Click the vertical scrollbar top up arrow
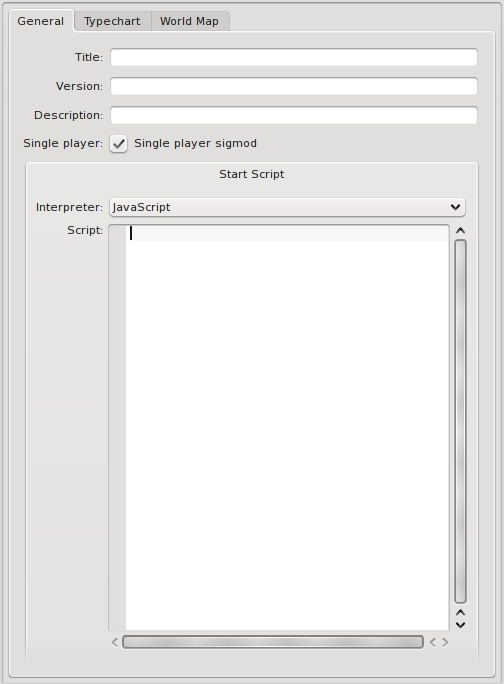This screenshot has height=684, width=504. coord(460,230)
